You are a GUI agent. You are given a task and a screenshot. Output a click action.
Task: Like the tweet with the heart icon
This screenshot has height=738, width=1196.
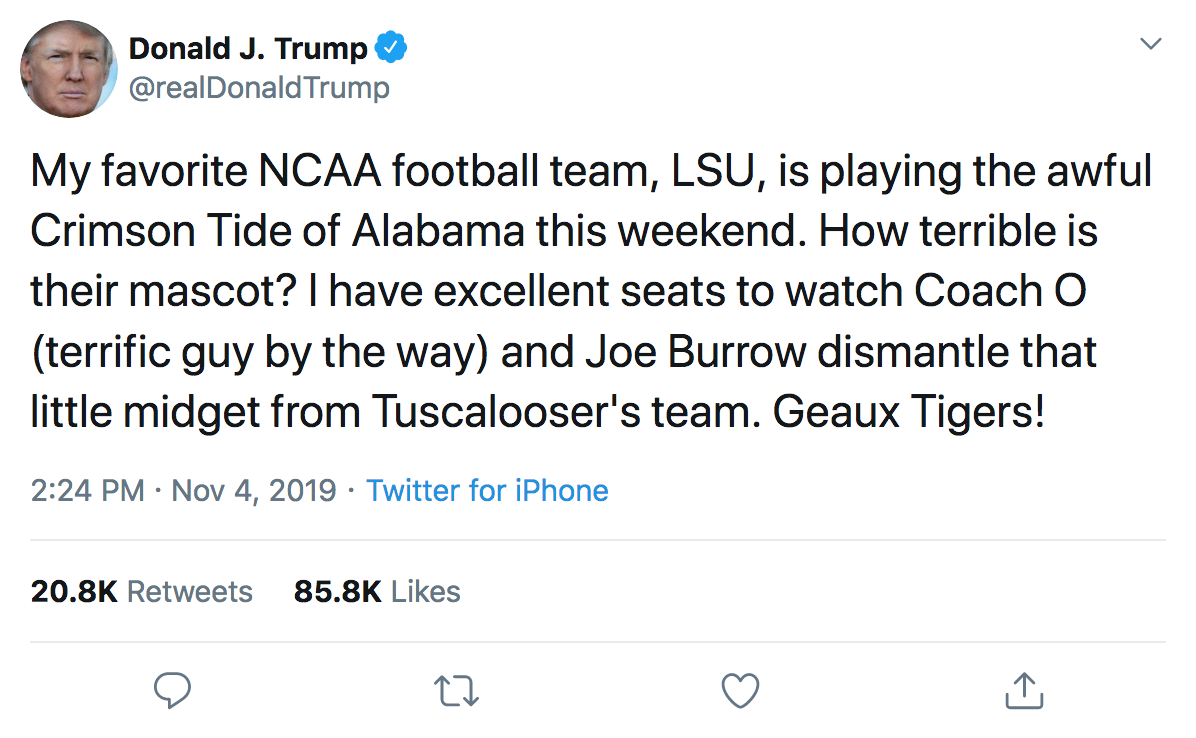(740, 689)
